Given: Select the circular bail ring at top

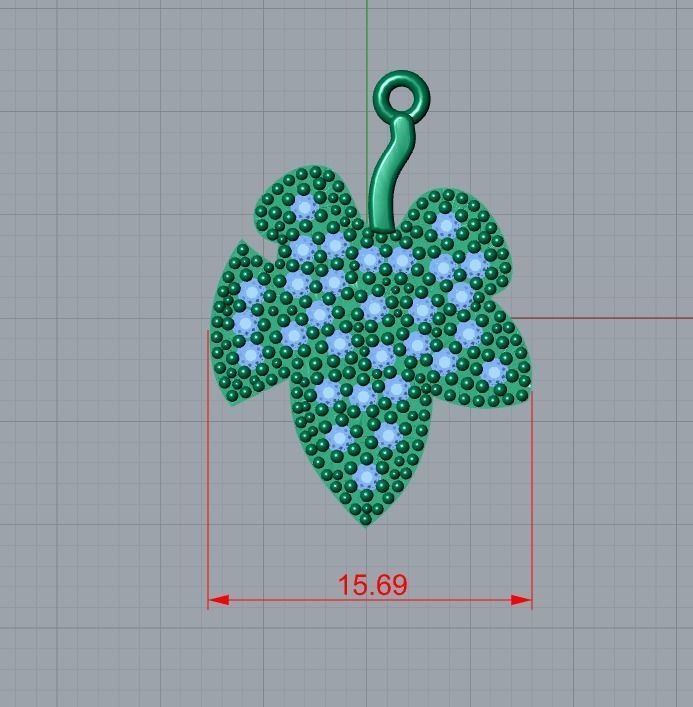Looking at the screenshot, I should click(401, 96).
